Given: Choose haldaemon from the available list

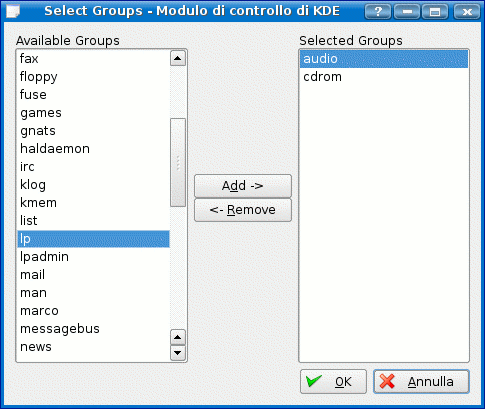Looking at the screenshot, I should point(93,149).
